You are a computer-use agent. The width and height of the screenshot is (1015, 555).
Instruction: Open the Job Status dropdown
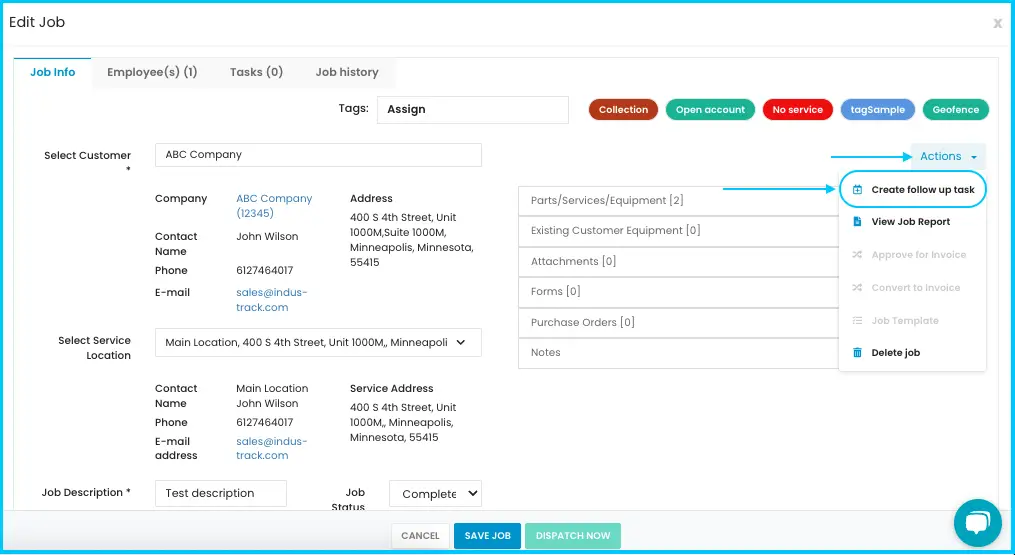click(x=435, y=493)
